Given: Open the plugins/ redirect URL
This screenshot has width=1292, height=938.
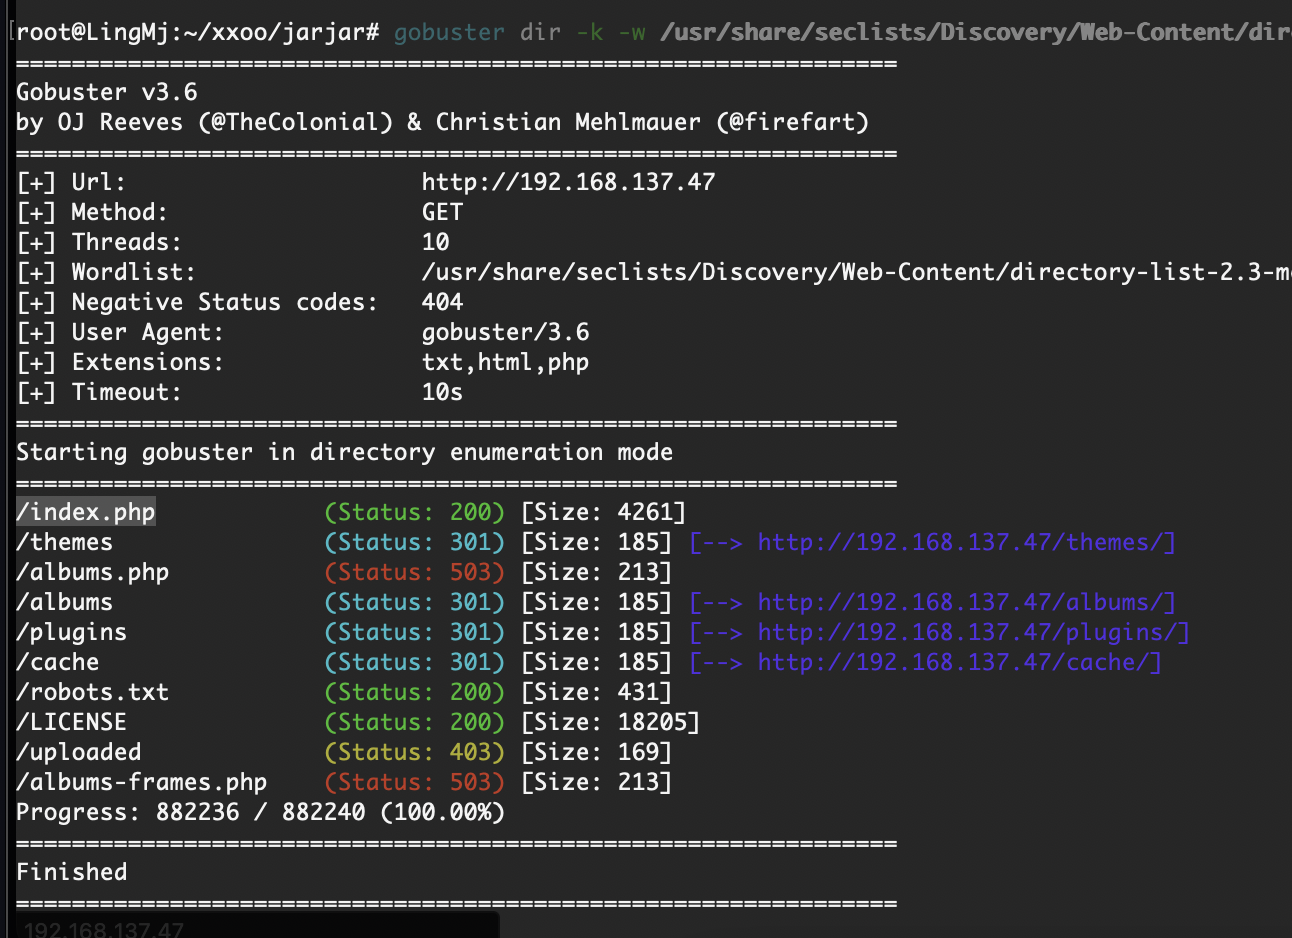Looking at the screenshot, I should [973, 632].
